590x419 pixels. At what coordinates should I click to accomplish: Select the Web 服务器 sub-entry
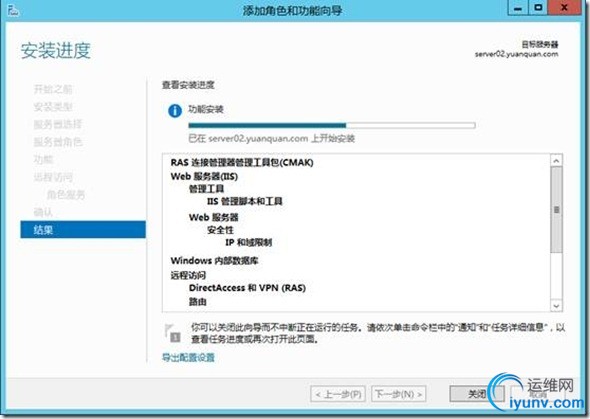coord(213,217)
